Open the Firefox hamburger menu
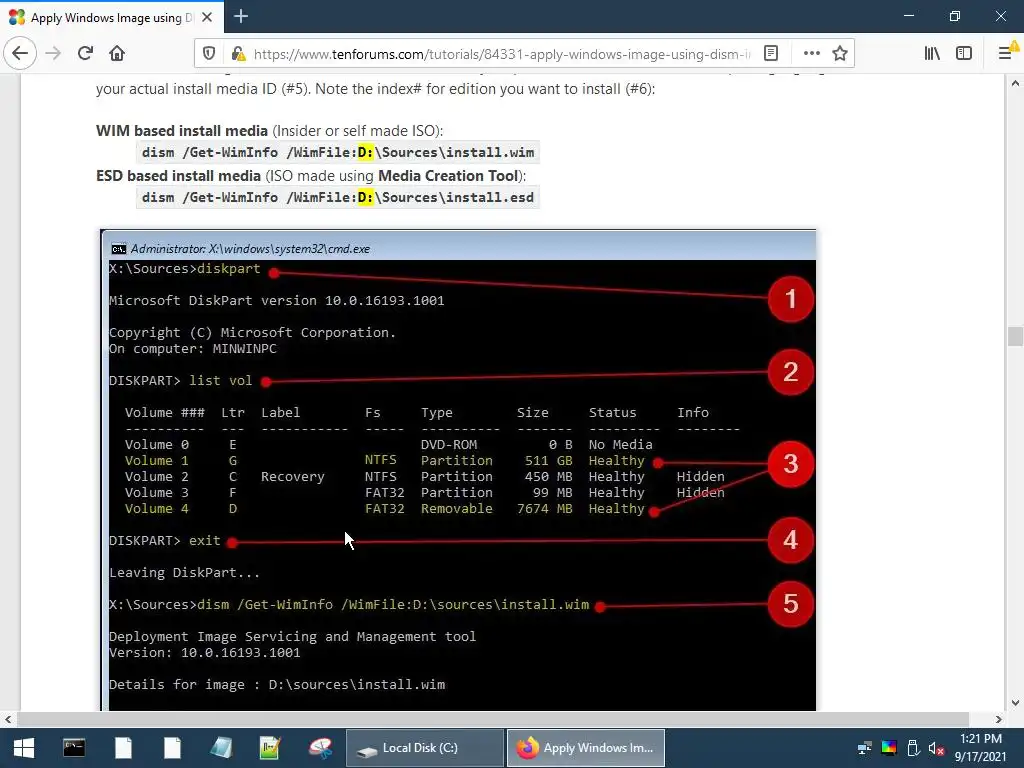The height and width of the screenshot is (768, 1024). [1006, 53]
